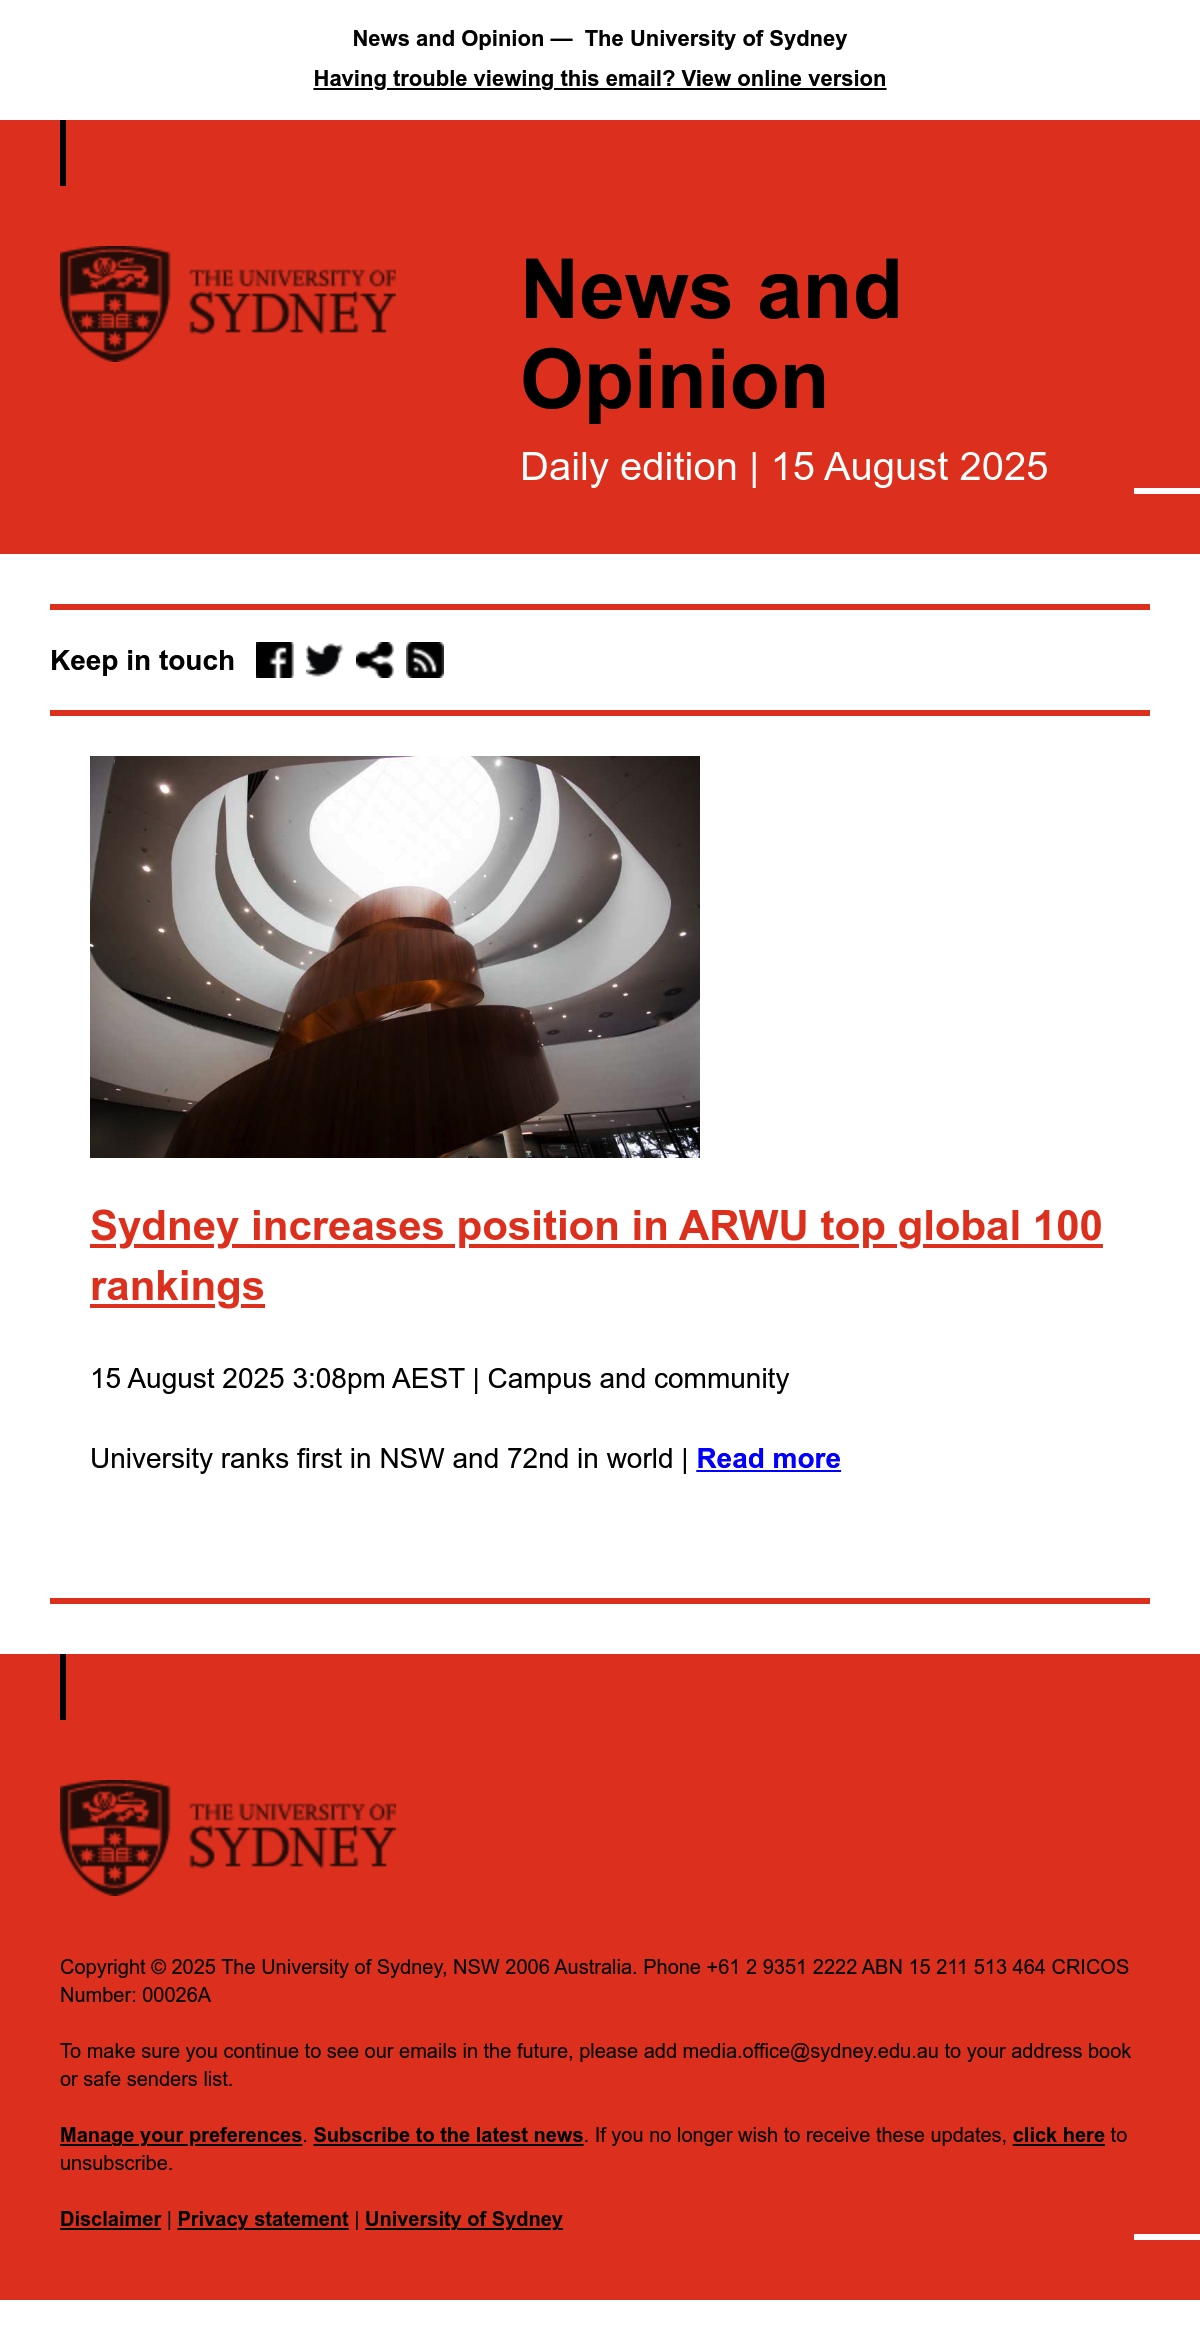Click the Read more link
This screenshot has width=1200, height=2342.
click(x=768, y=1459)
